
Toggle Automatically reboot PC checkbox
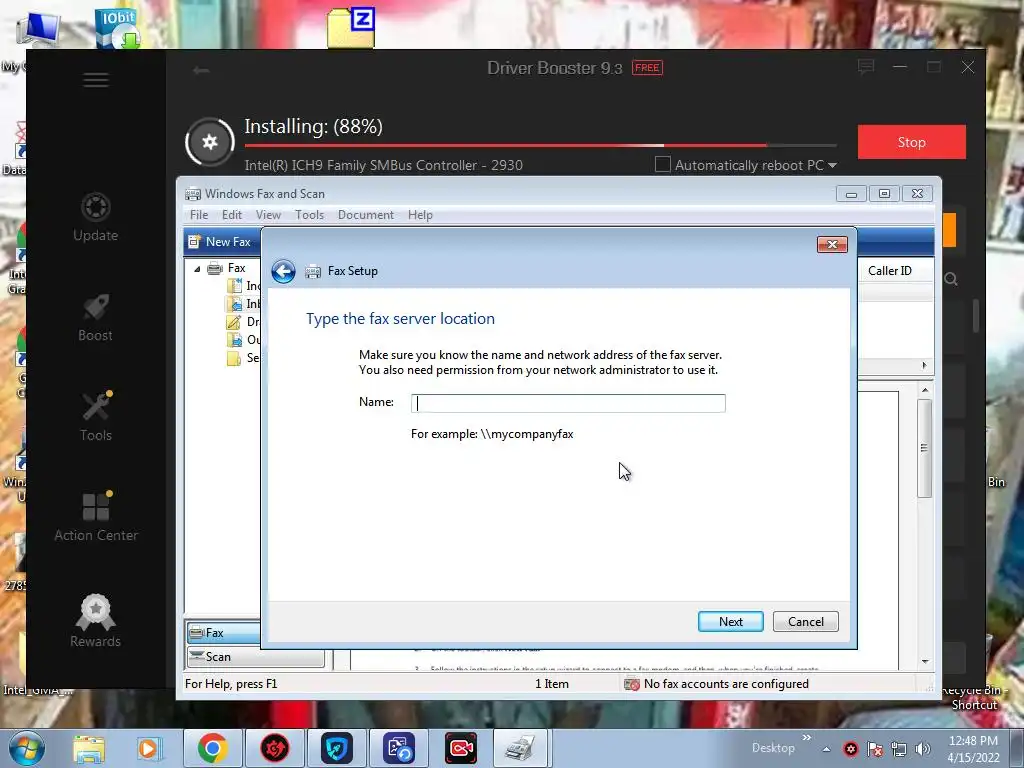click(662, 165)
